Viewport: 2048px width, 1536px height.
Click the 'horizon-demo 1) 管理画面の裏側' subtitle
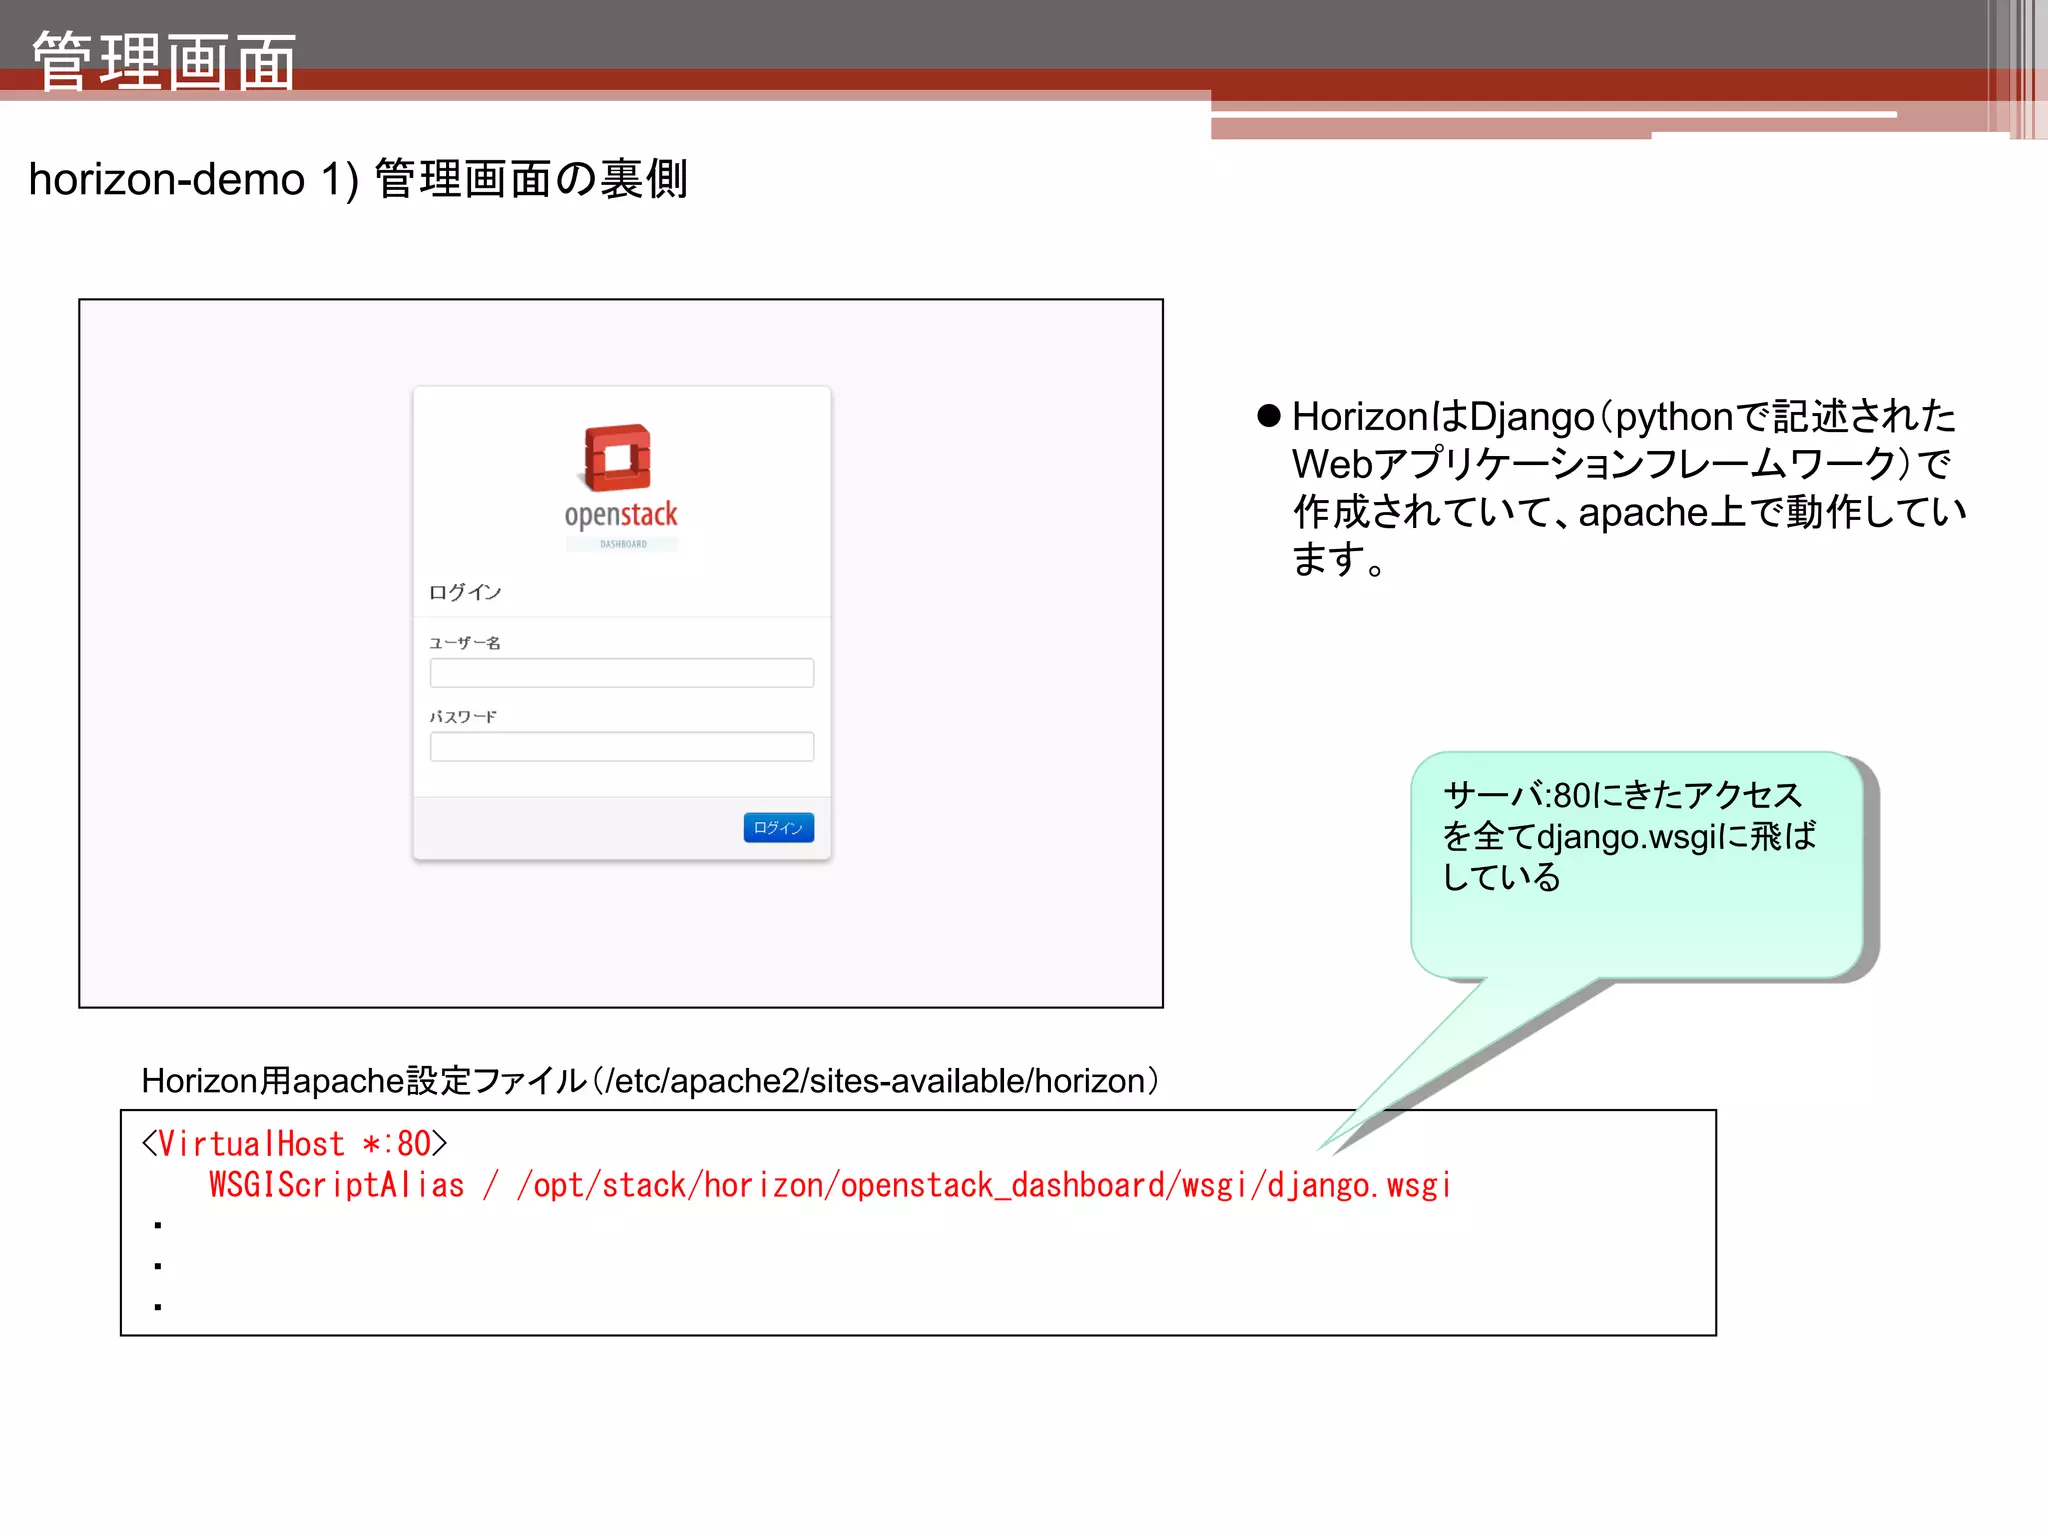[x=358, y=179]
